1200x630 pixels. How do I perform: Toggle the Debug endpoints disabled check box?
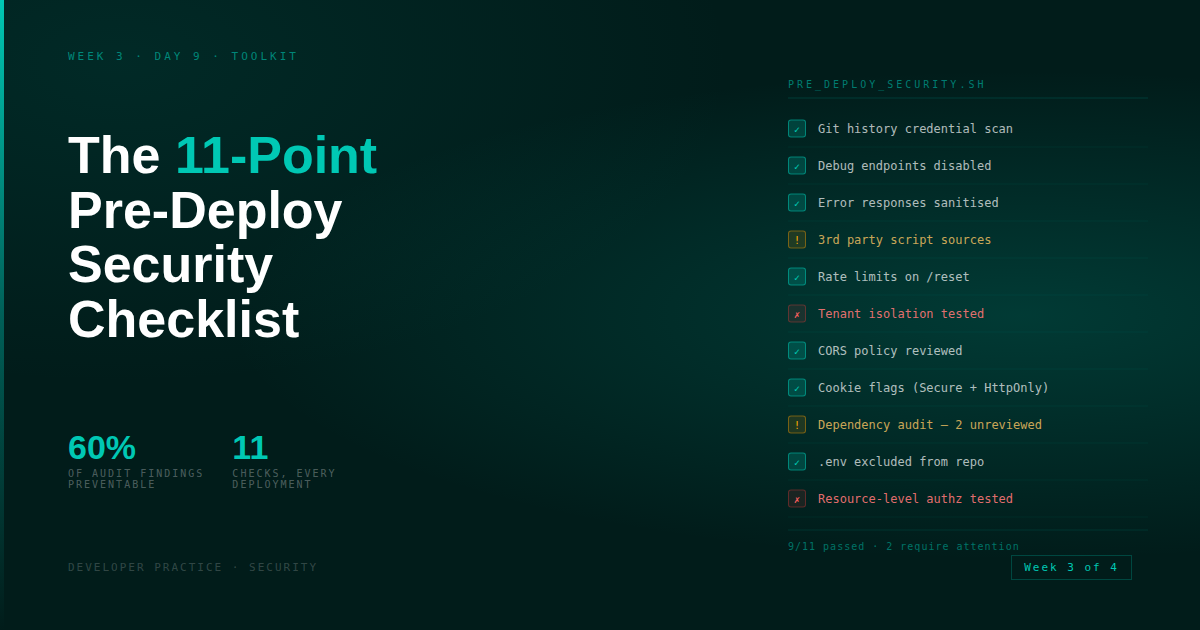797,166
